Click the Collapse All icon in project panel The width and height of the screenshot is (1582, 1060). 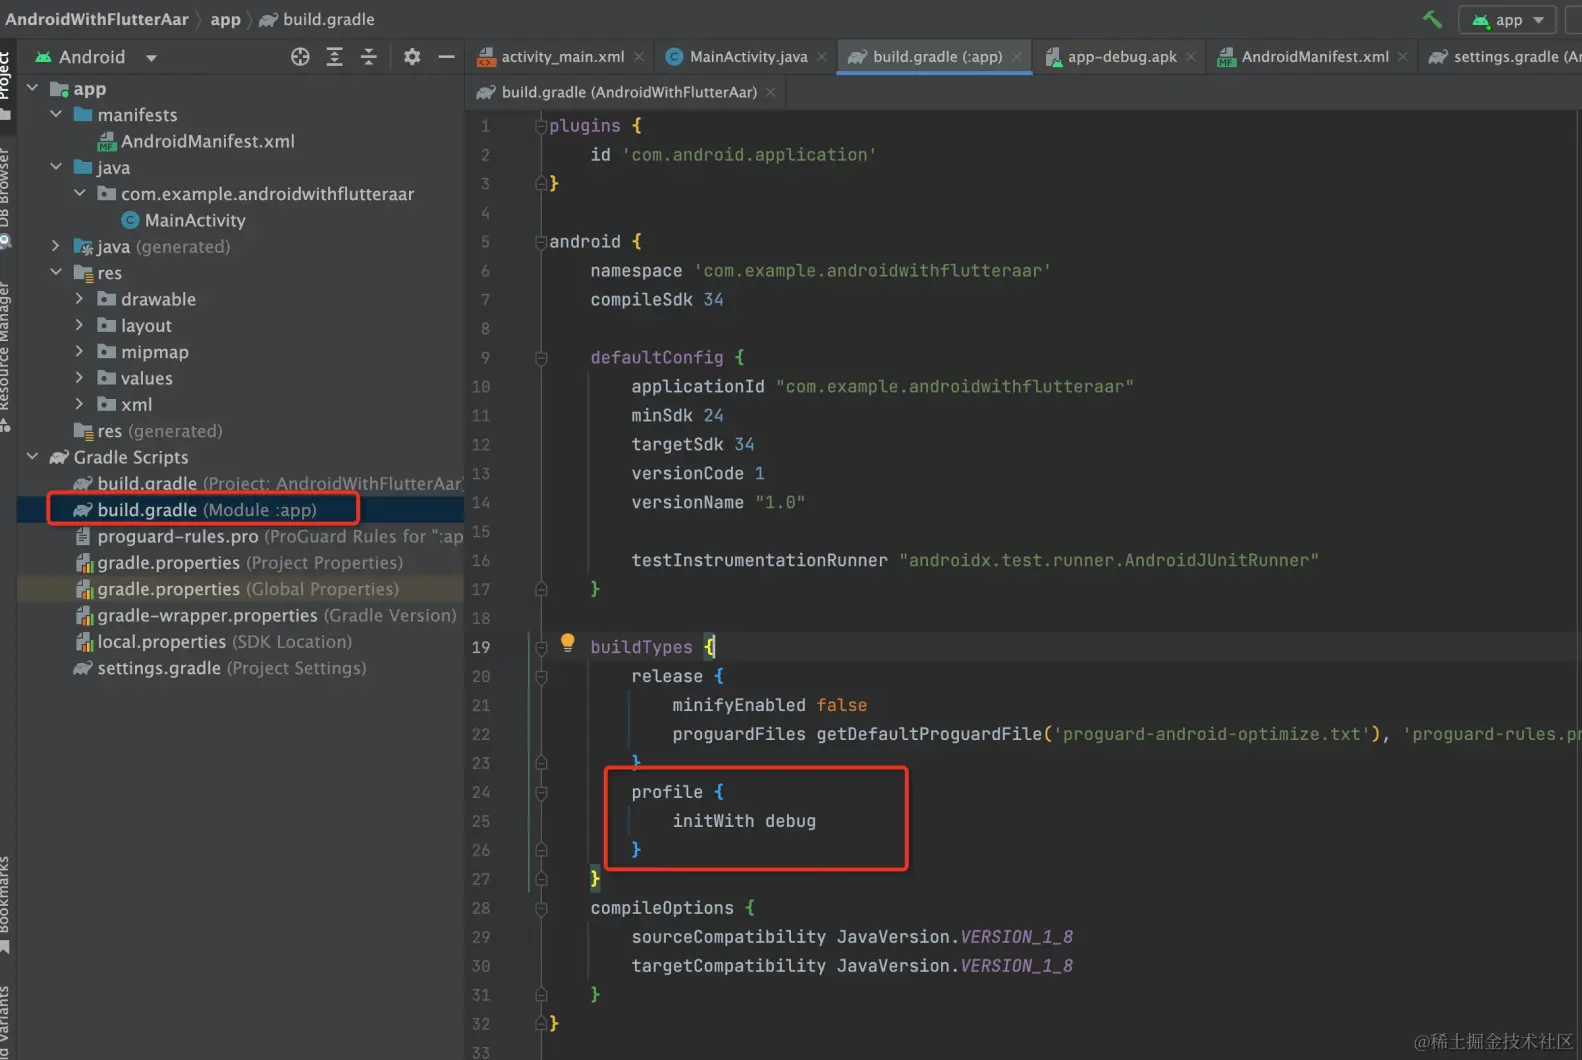coord(369,57)
